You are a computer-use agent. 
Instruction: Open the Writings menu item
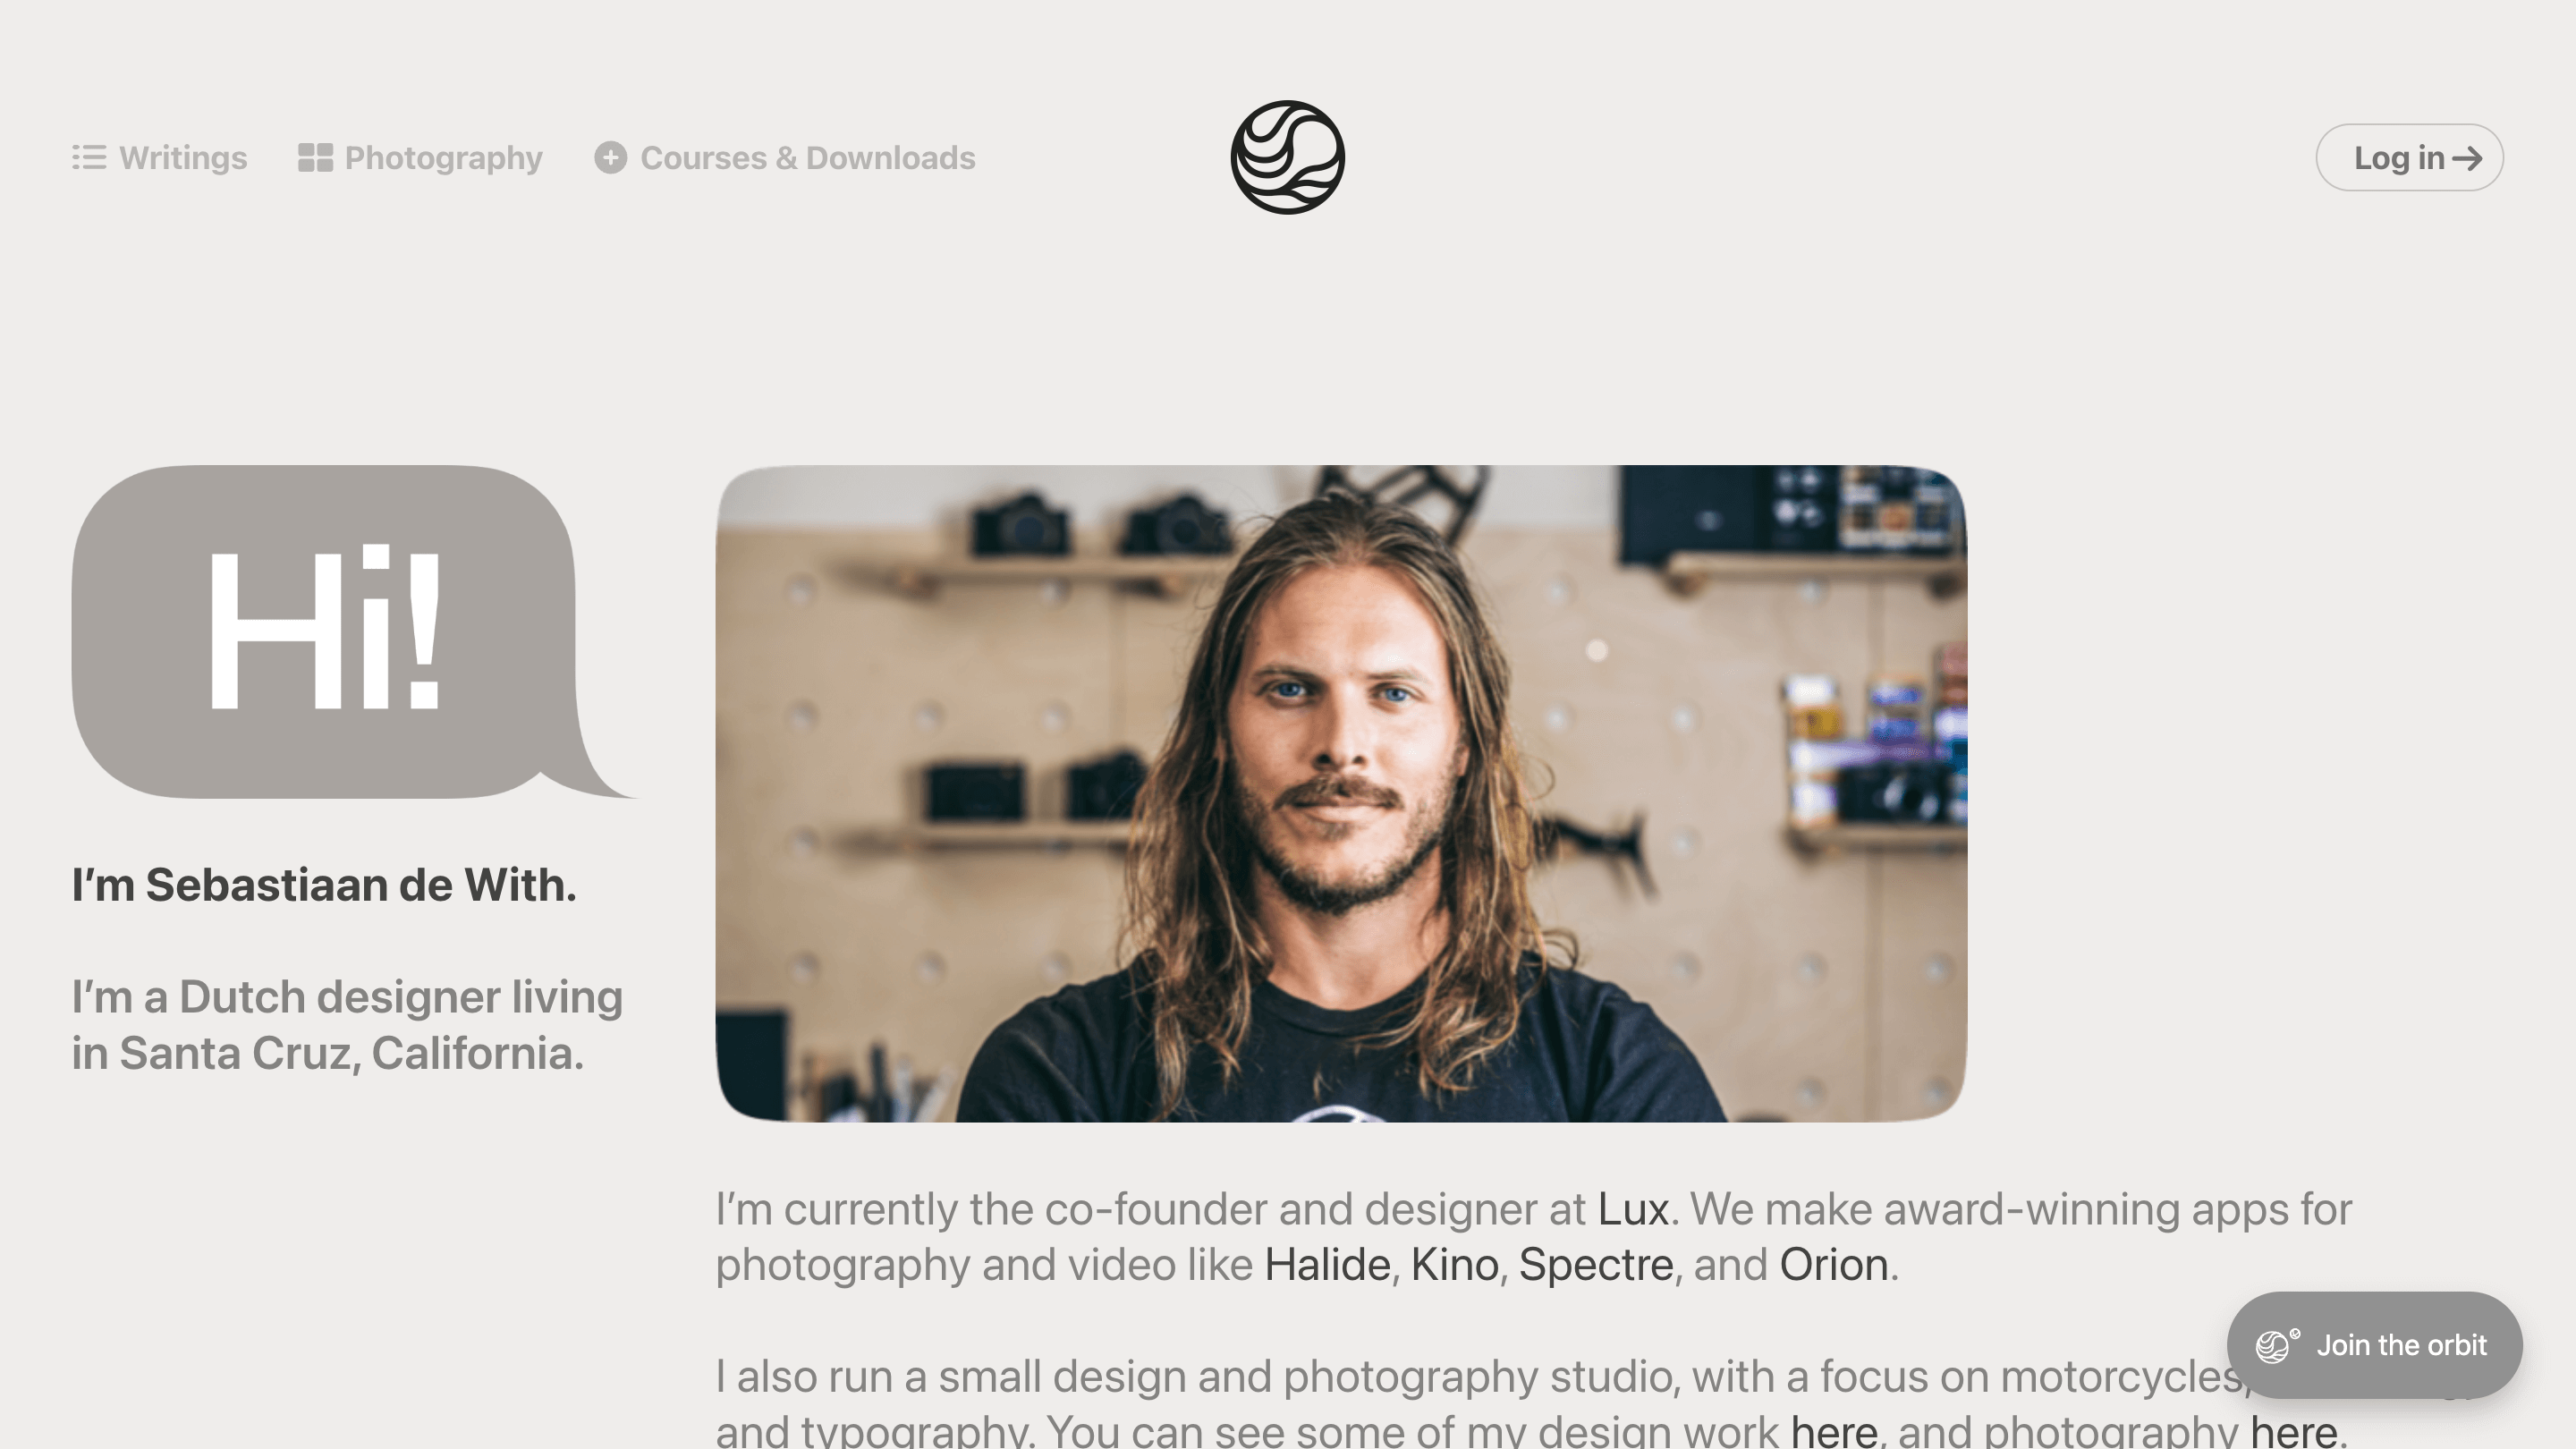pyautogui.click(x=183, y=157)
